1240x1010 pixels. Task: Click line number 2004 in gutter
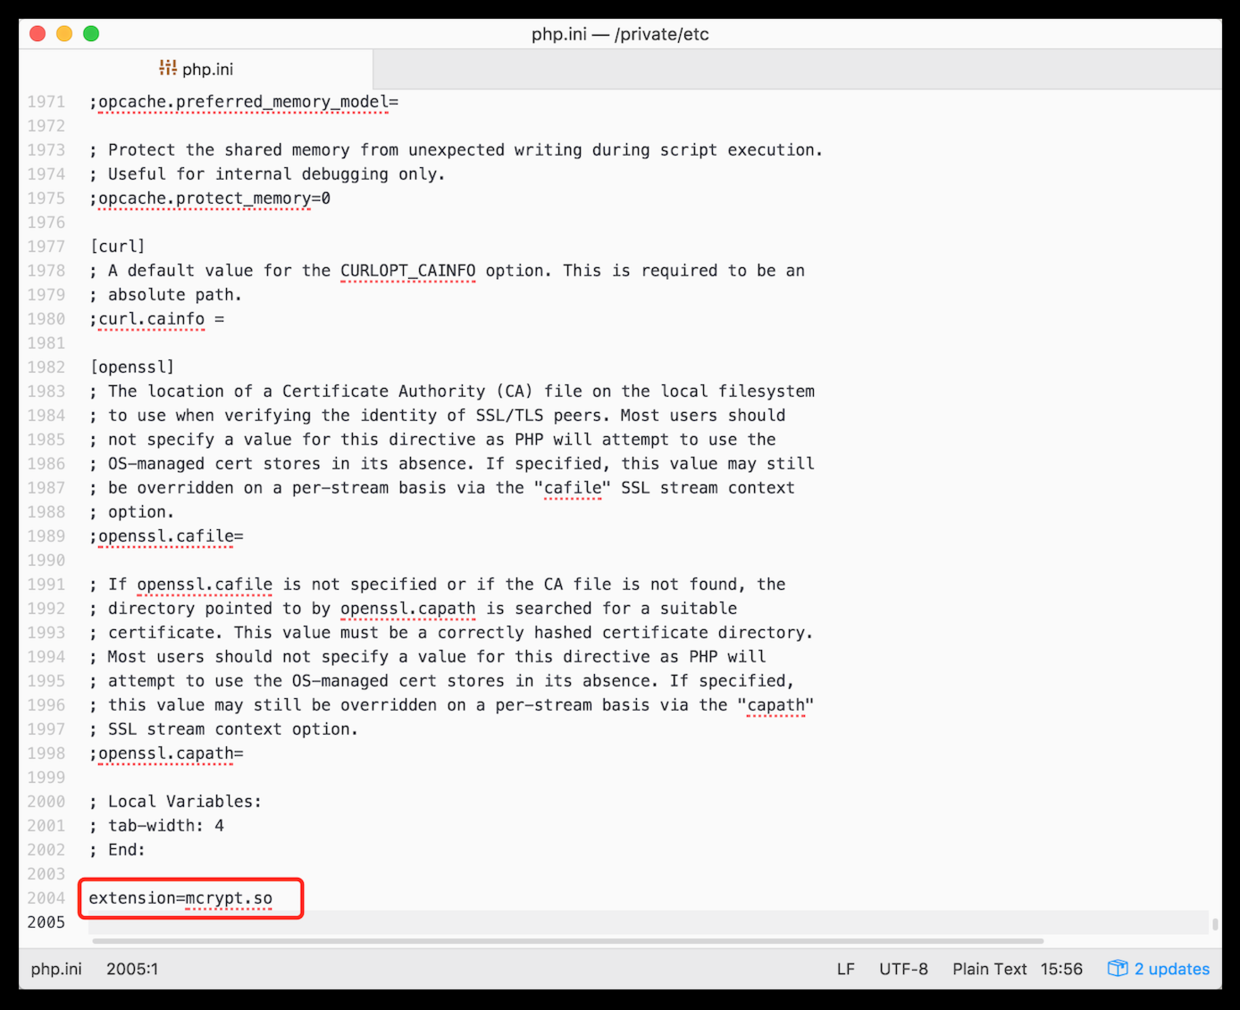(x=46, y=898)
